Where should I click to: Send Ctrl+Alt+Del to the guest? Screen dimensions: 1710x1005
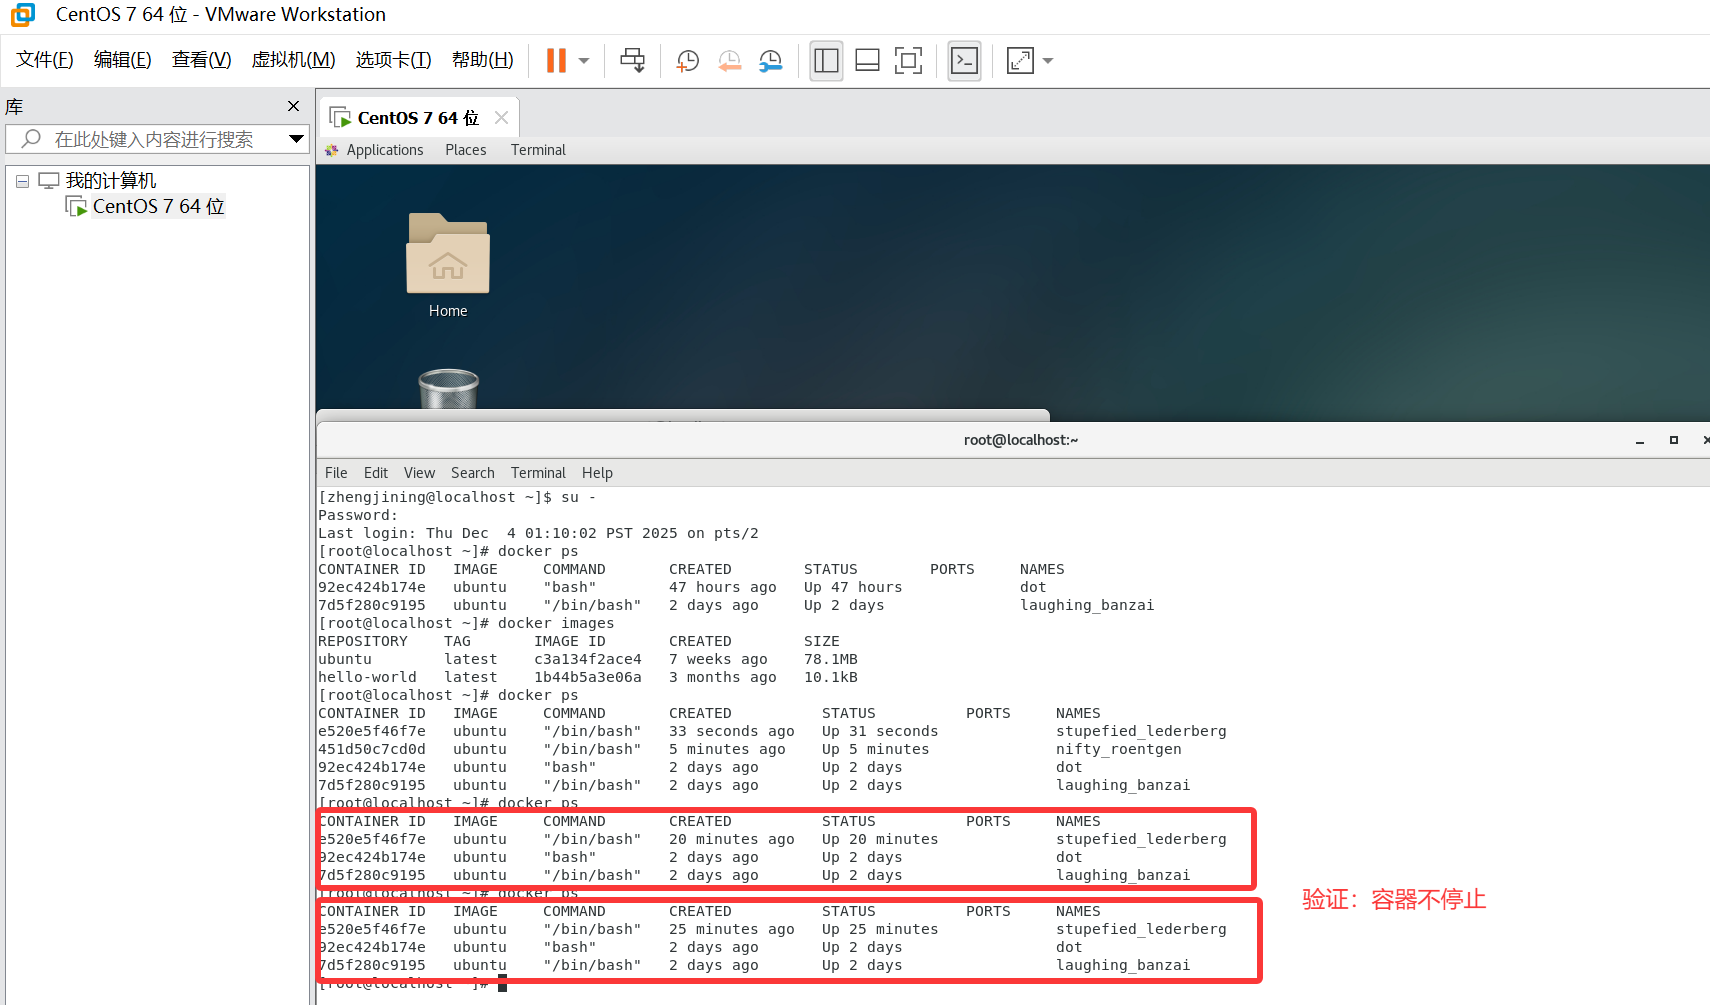[x=632, y=60]
